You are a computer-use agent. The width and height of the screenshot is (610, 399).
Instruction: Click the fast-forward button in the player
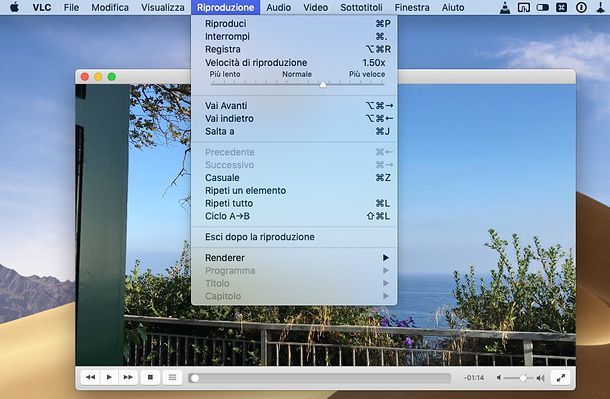[x=128, y=377]
